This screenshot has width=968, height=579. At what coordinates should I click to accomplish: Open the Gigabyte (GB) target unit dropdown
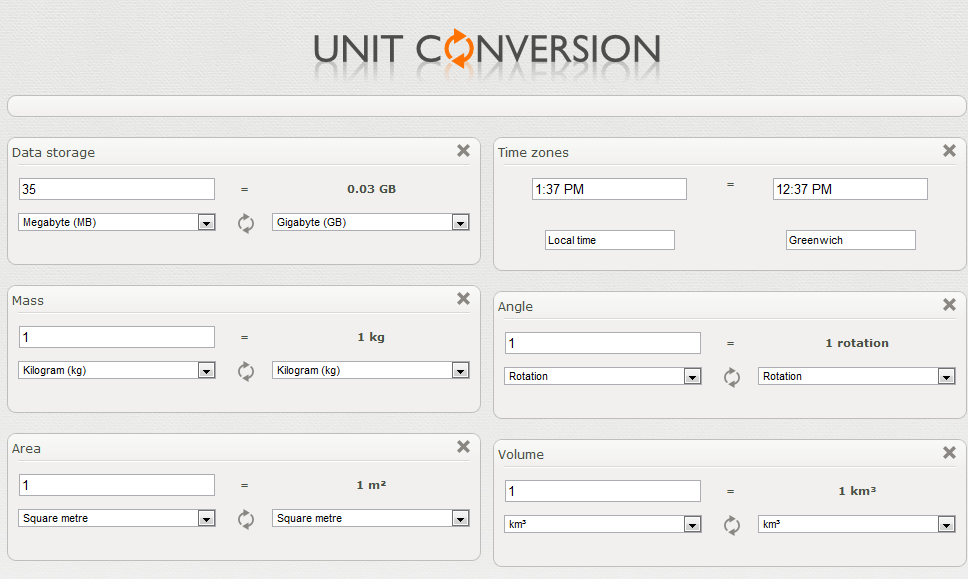[370, 222]
